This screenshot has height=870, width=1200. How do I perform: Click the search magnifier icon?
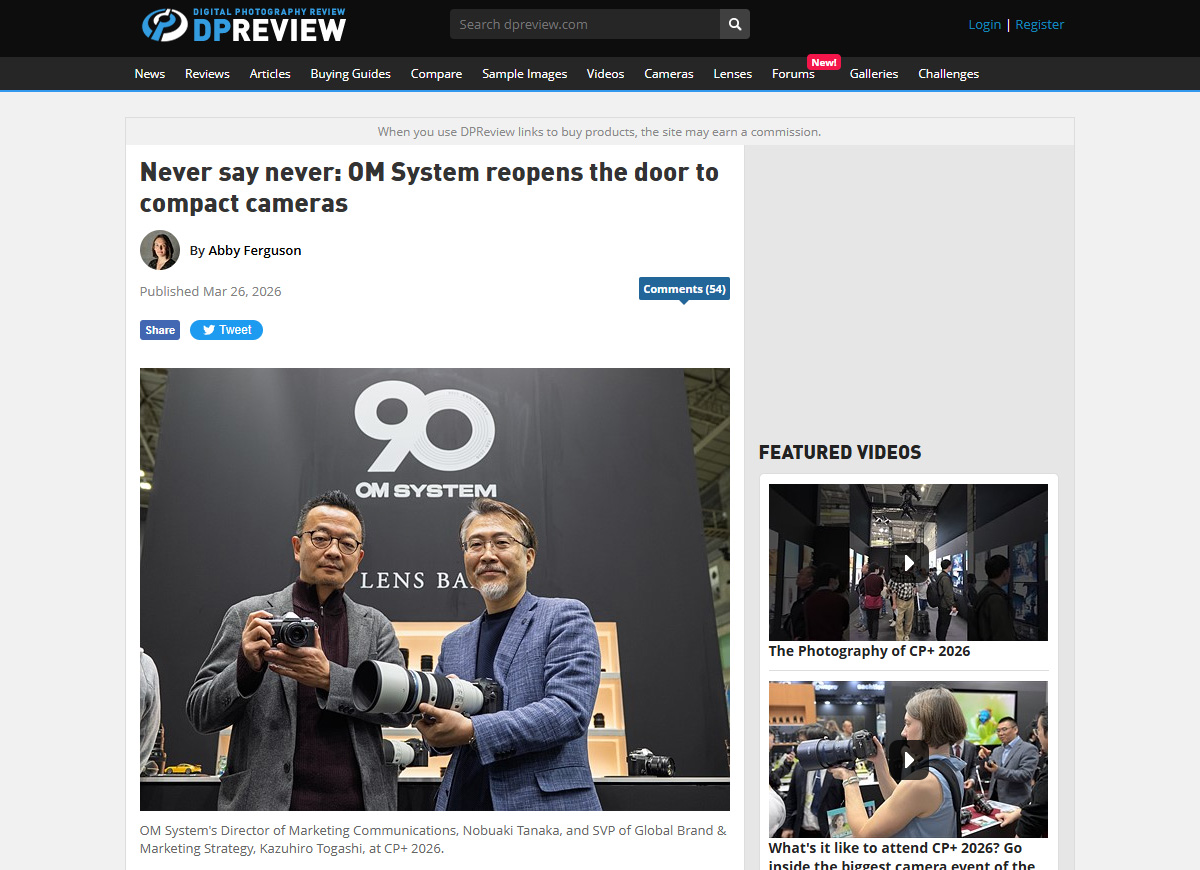point(735,24)
